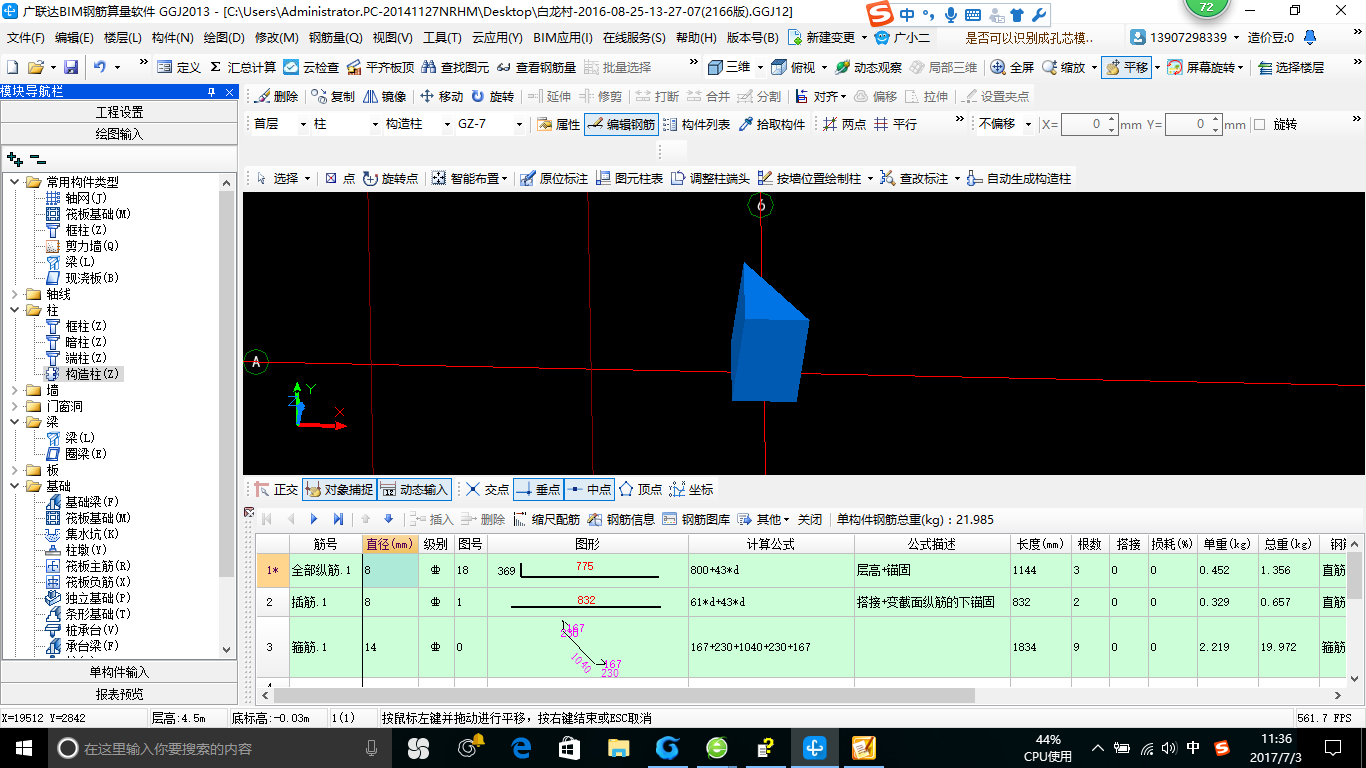Toggle 中点 midpoint snap

point(589,489)
